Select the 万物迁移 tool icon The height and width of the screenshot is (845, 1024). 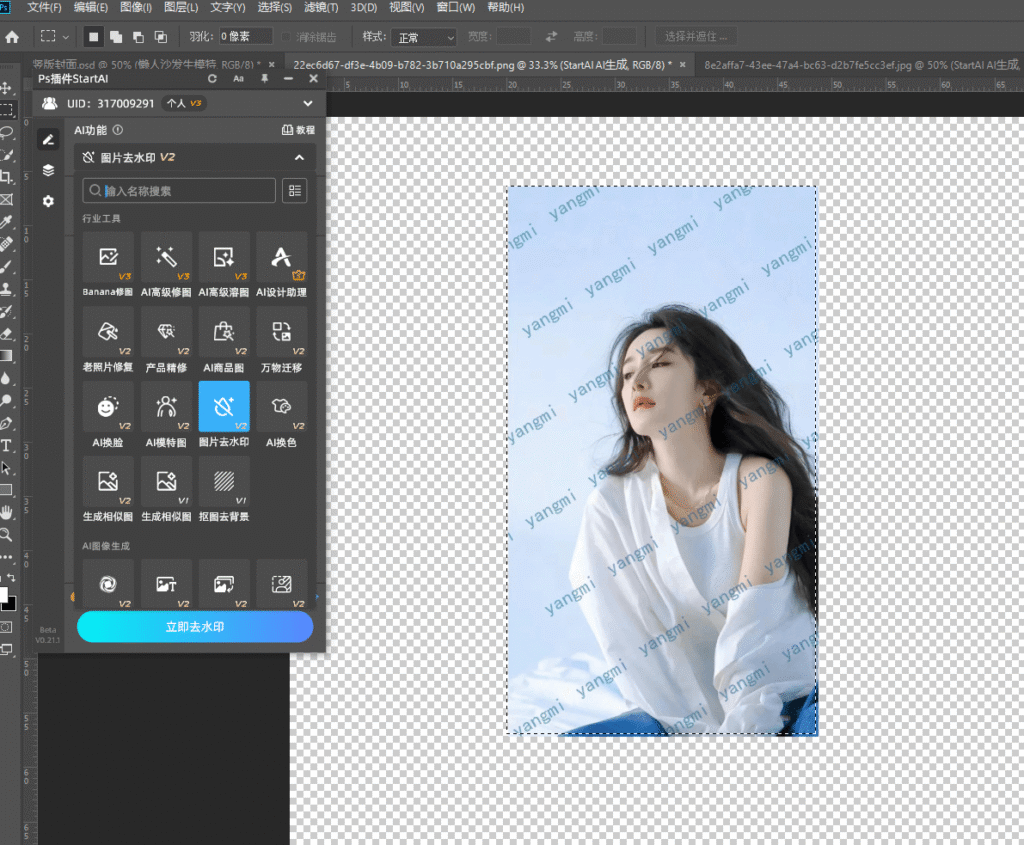281,332
